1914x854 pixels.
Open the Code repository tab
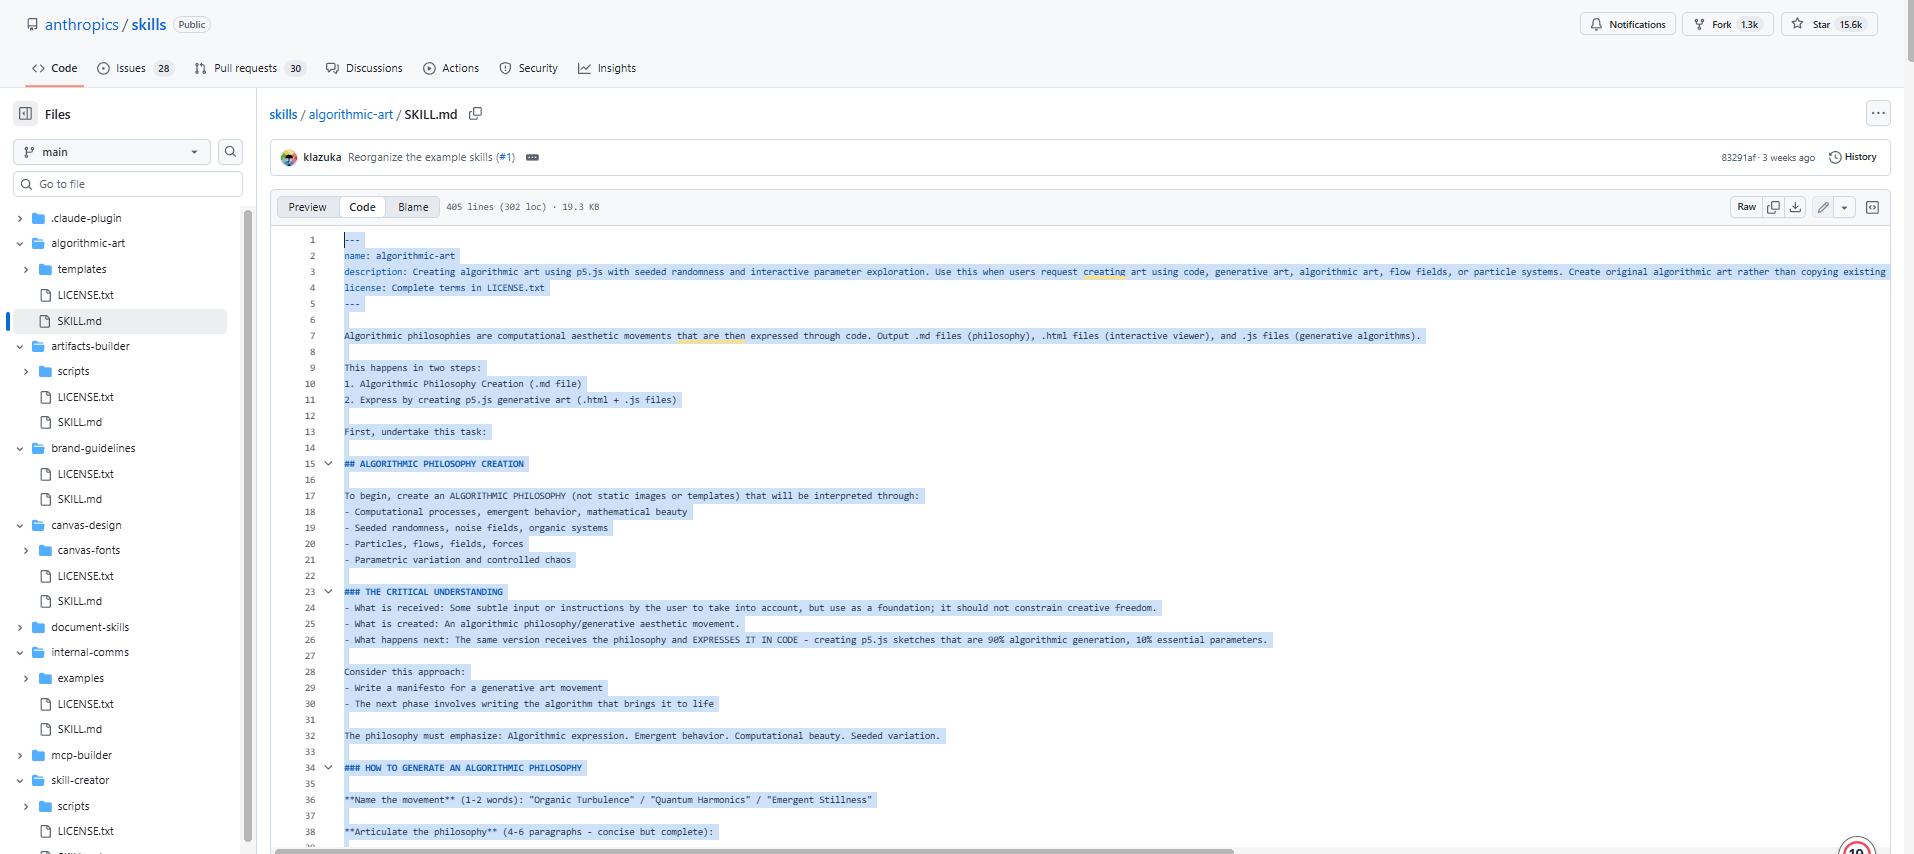tap(55, 68)
